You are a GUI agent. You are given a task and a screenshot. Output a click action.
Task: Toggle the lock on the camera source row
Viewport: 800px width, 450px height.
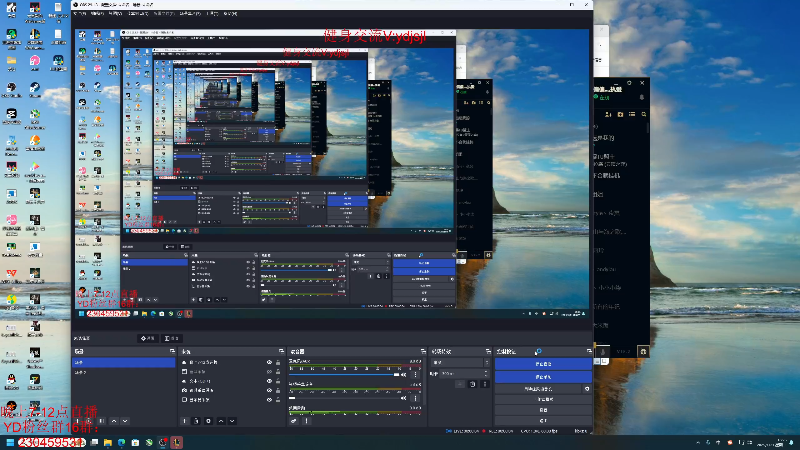[278, 390]
